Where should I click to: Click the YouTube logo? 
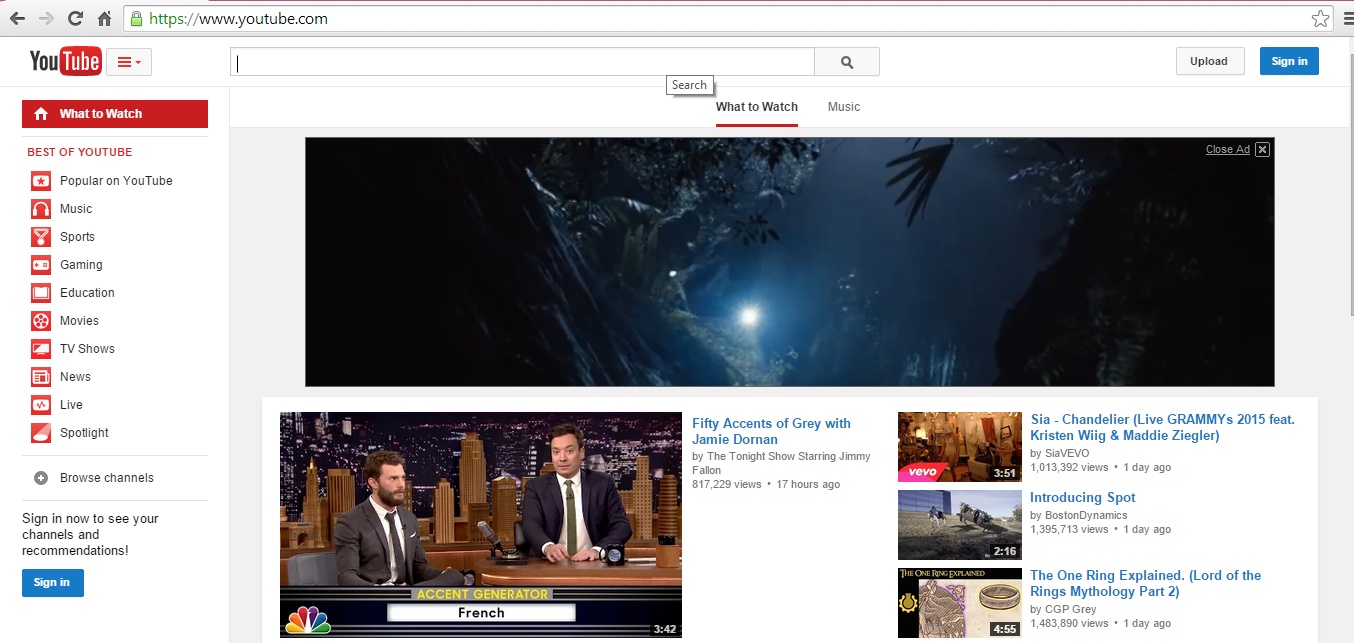(x=65, y=62)
